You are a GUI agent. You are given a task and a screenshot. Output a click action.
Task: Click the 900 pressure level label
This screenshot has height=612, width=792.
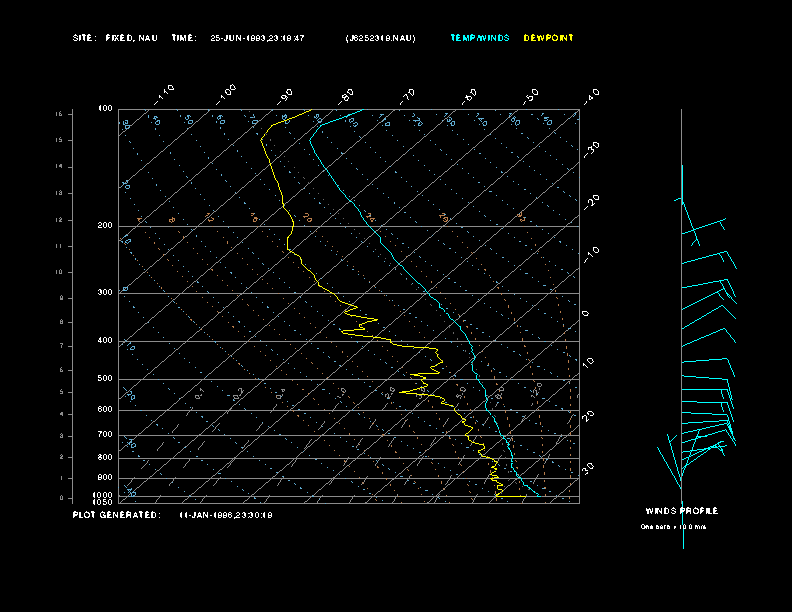[x=105, y=477]
